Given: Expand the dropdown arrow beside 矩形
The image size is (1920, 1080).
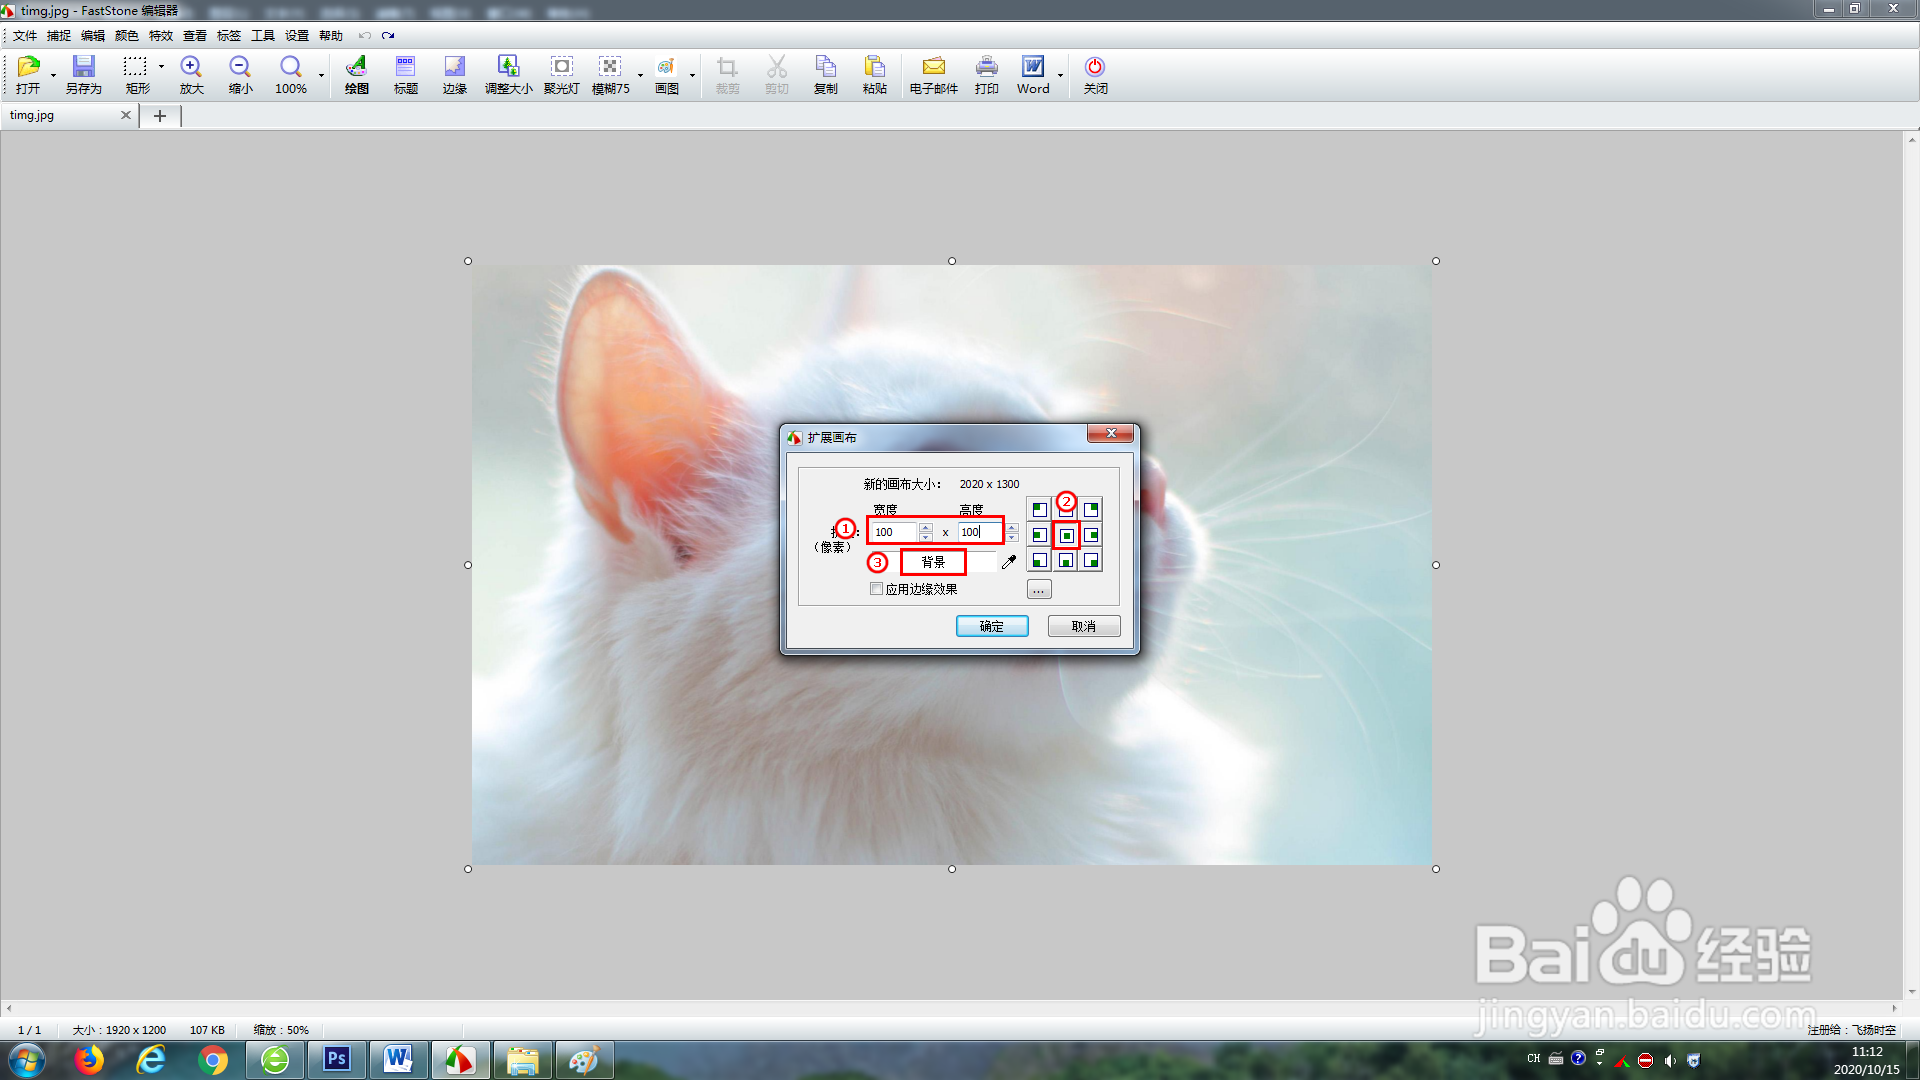Looking at the screenshot, I should (161, 67).
